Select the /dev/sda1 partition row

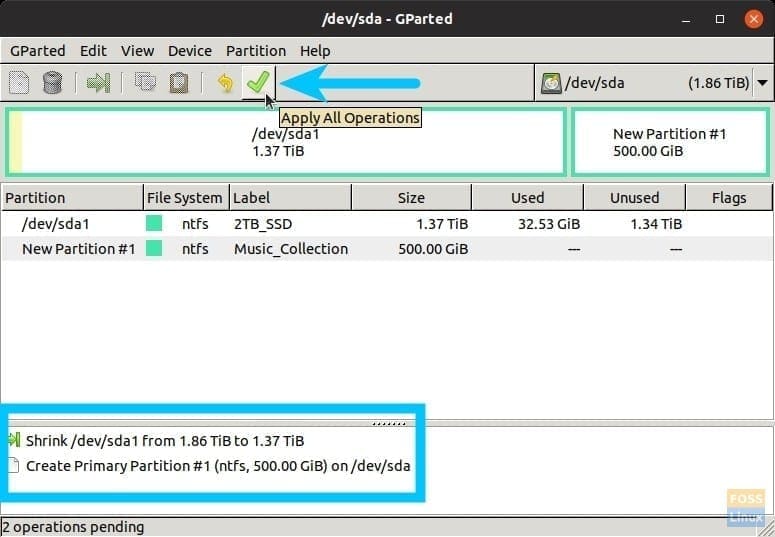click(300, 224)
